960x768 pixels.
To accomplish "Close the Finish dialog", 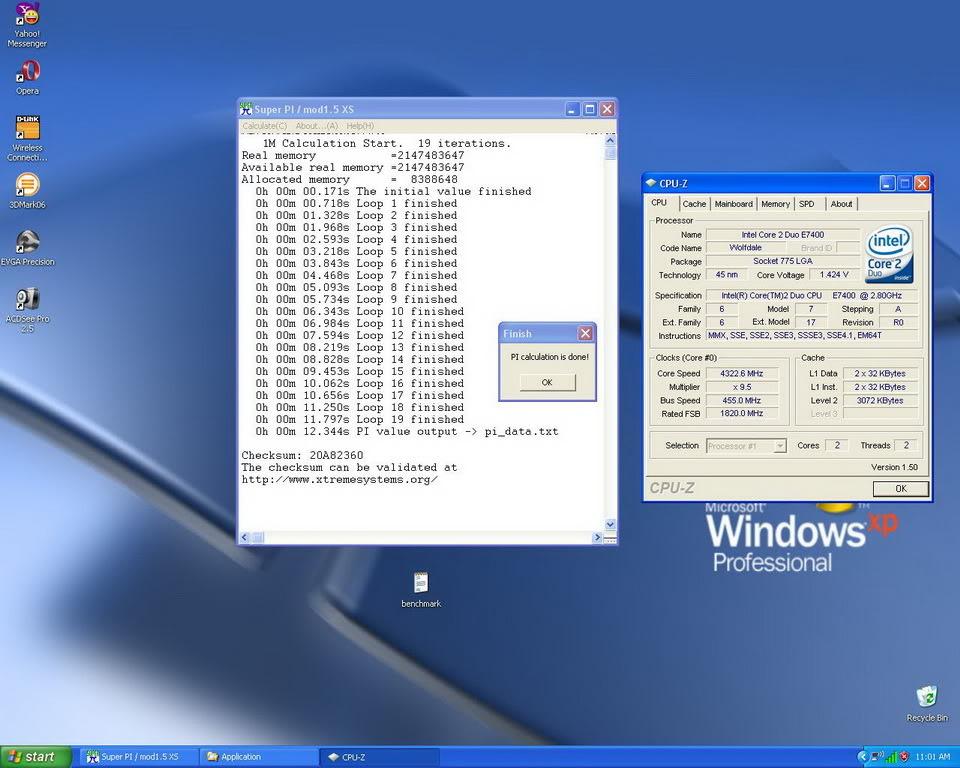I will [585, 333].
